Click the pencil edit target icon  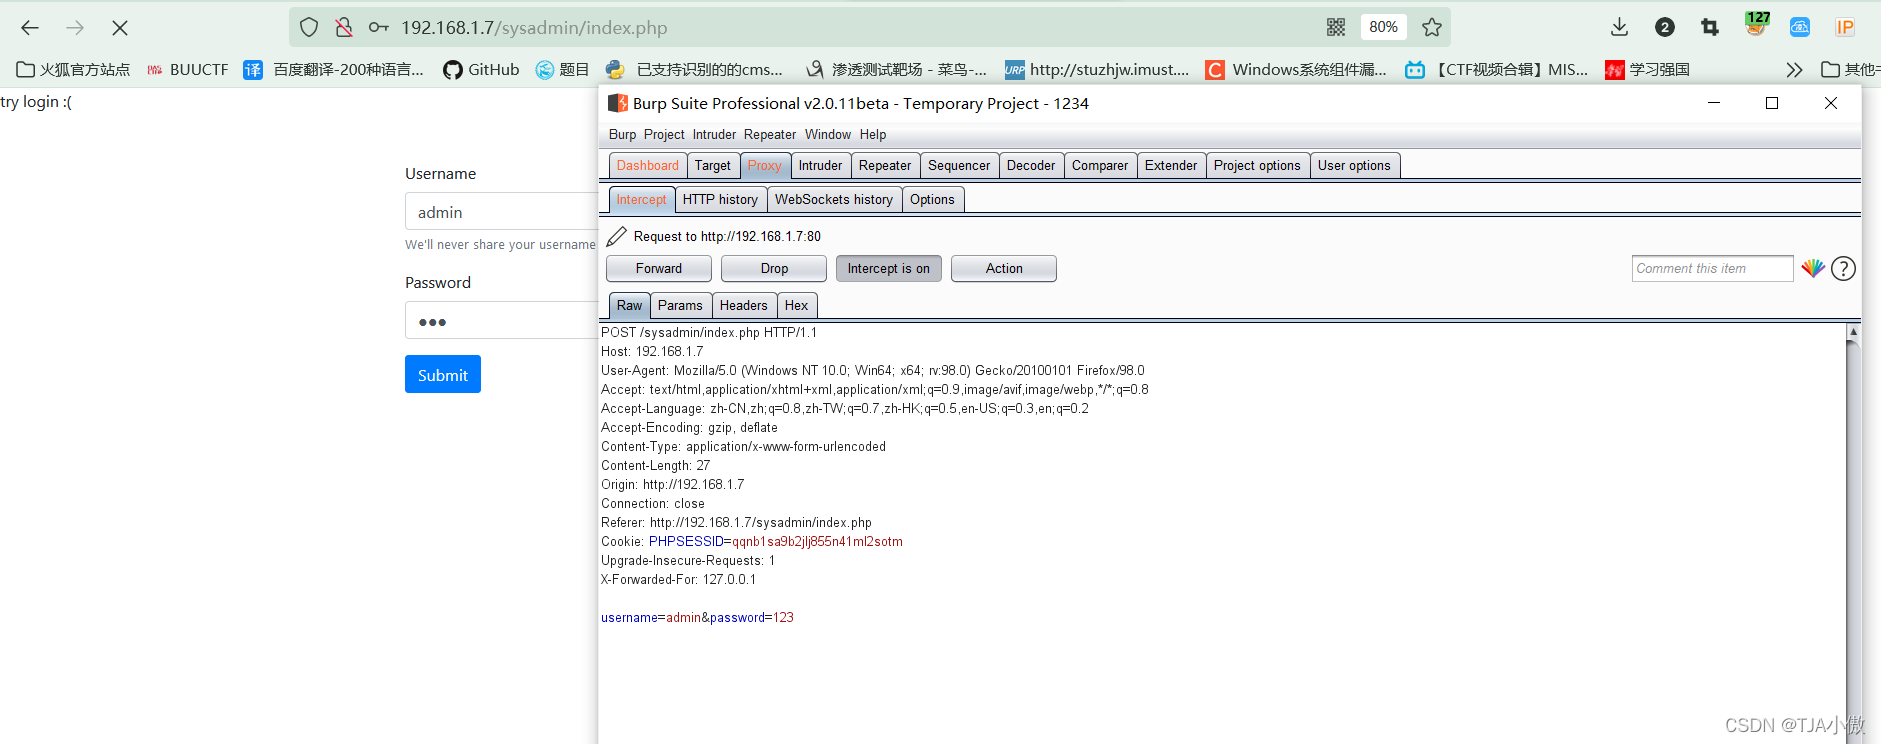pyautogui.click(x=617, y=236)
